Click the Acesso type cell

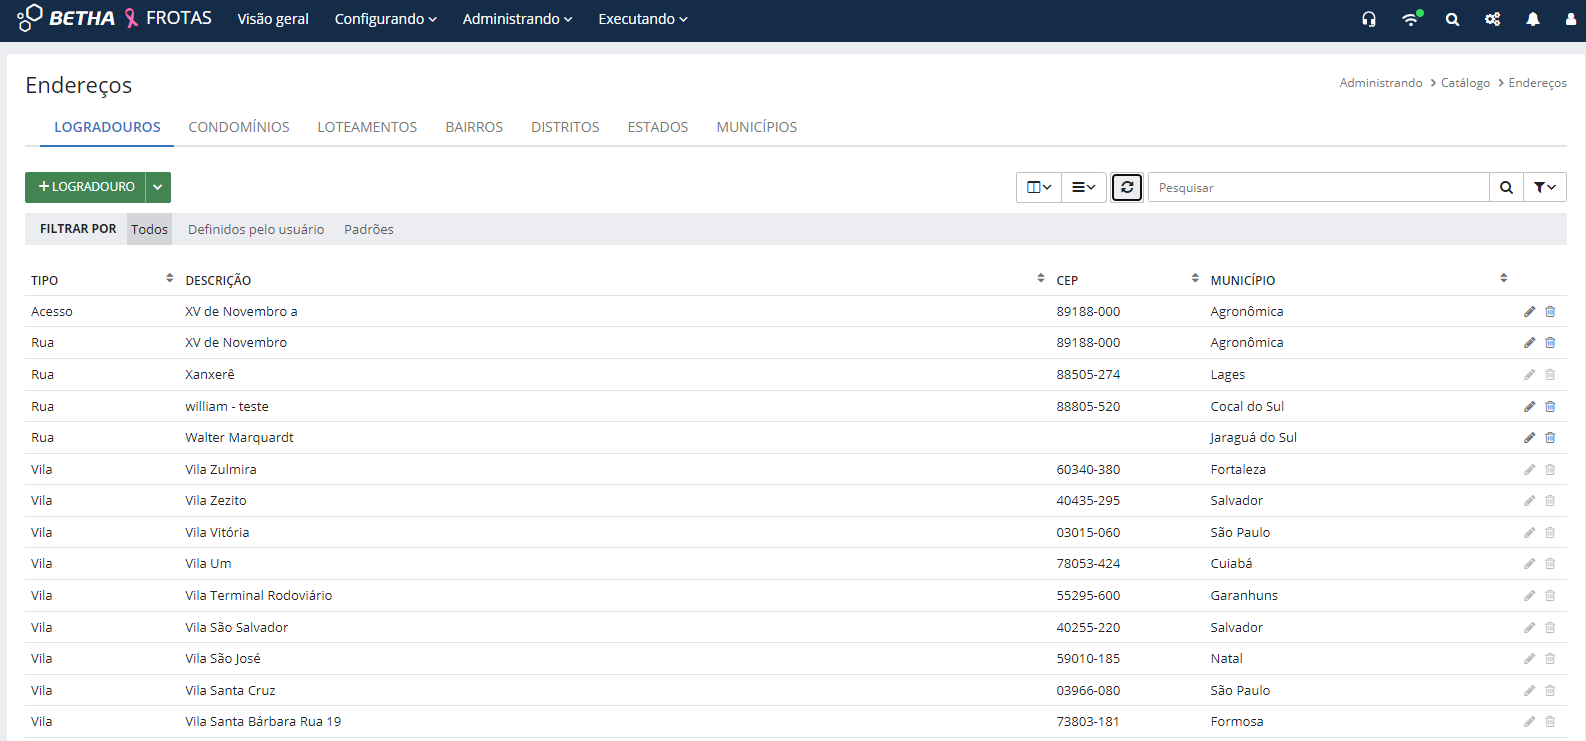52,312
